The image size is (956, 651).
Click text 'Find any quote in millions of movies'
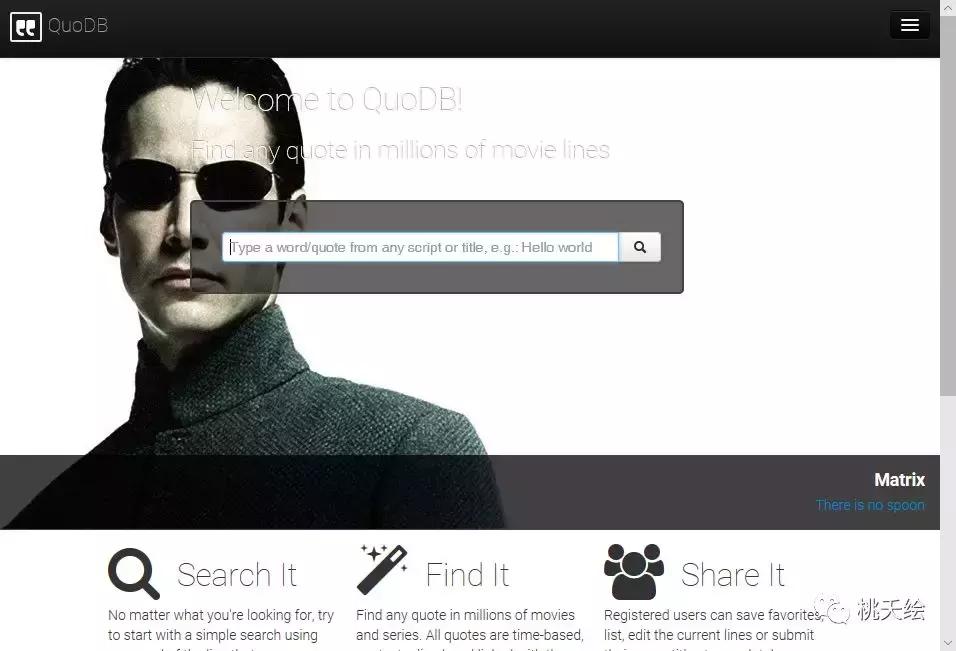(x=465, y=615)
